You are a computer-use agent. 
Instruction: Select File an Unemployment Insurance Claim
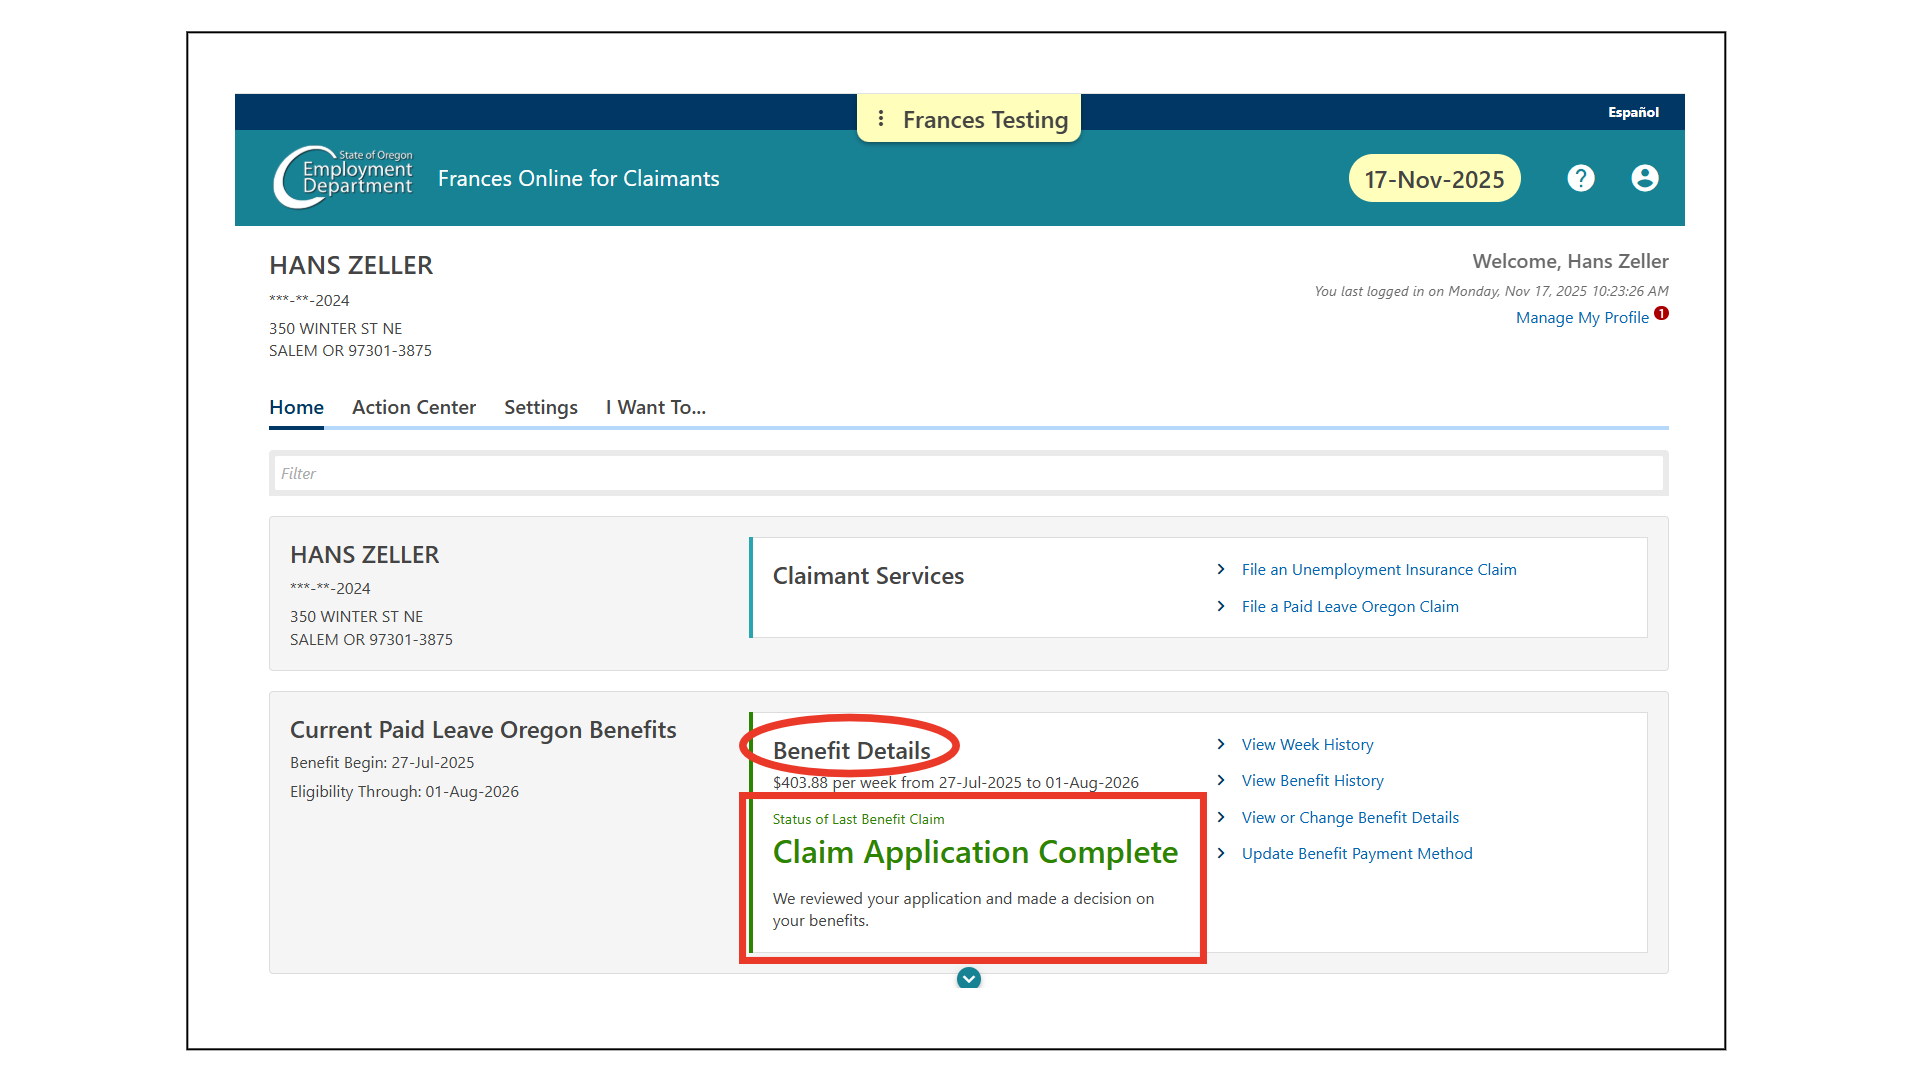[x=1379, y=569]
